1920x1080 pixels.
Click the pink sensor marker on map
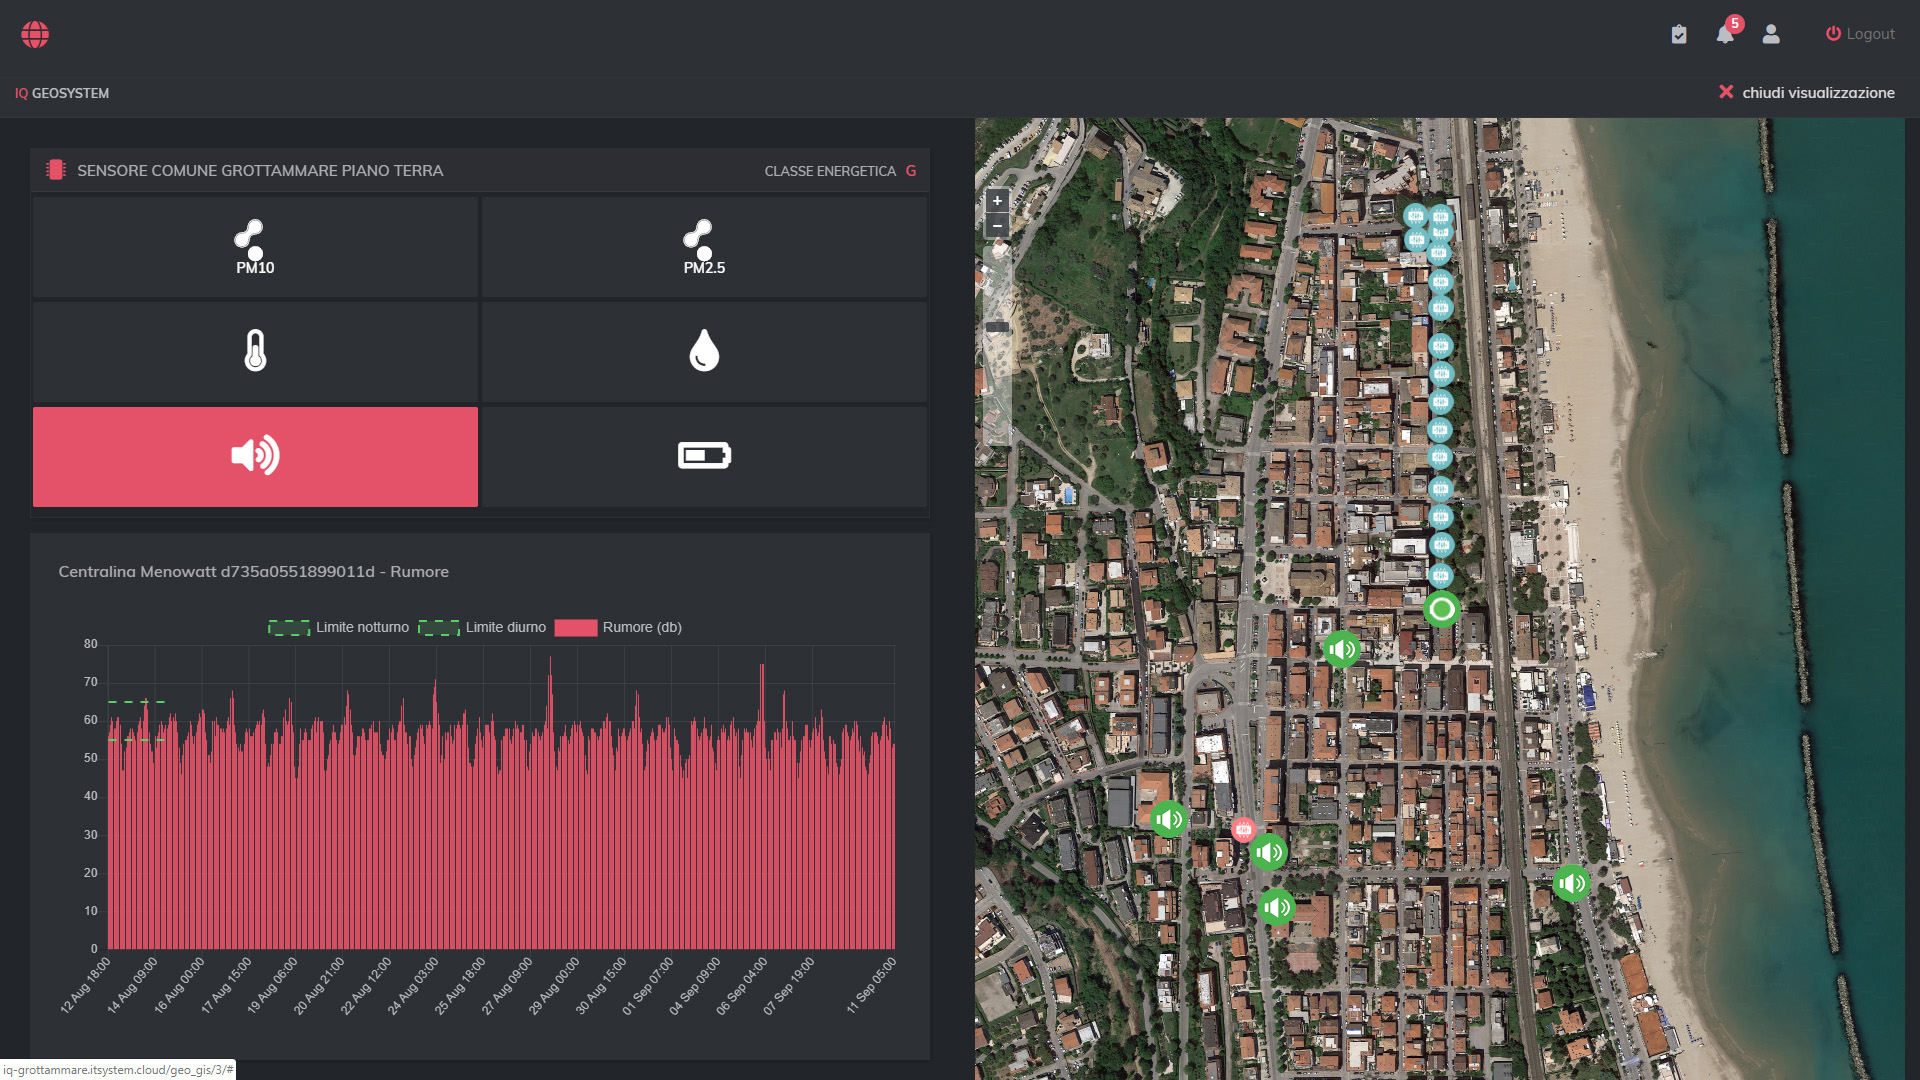[1243, 830]
